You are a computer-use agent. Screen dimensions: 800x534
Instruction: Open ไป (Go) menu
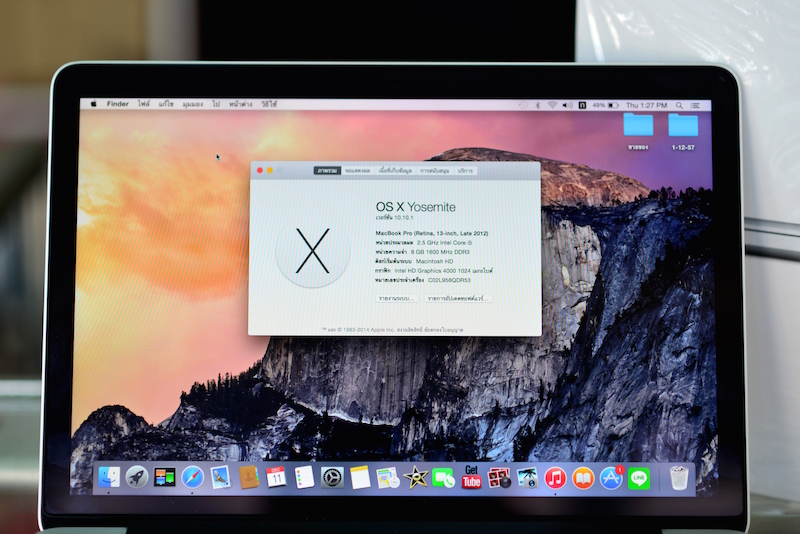(x=216, y=104)
